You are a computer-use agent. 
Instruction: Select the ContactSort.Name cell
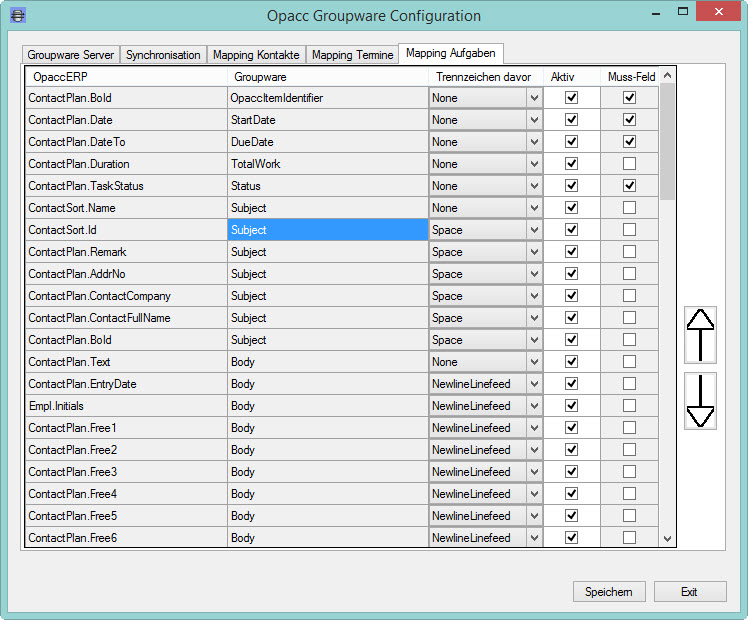[x=126, y=207]
